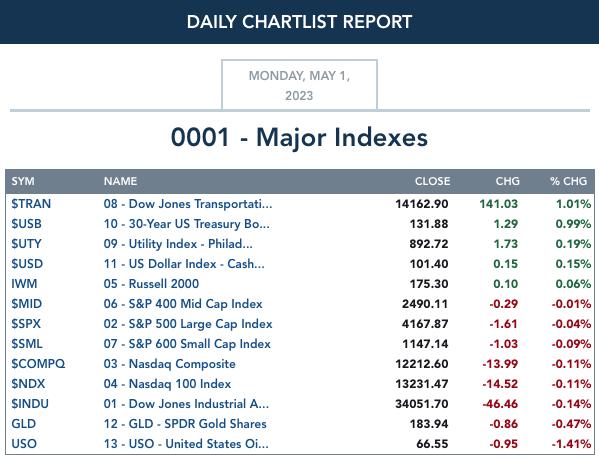Sort by the SYM column header
Image resolution: width=599 pixels, height=459 pixels.
coord(23,181)
